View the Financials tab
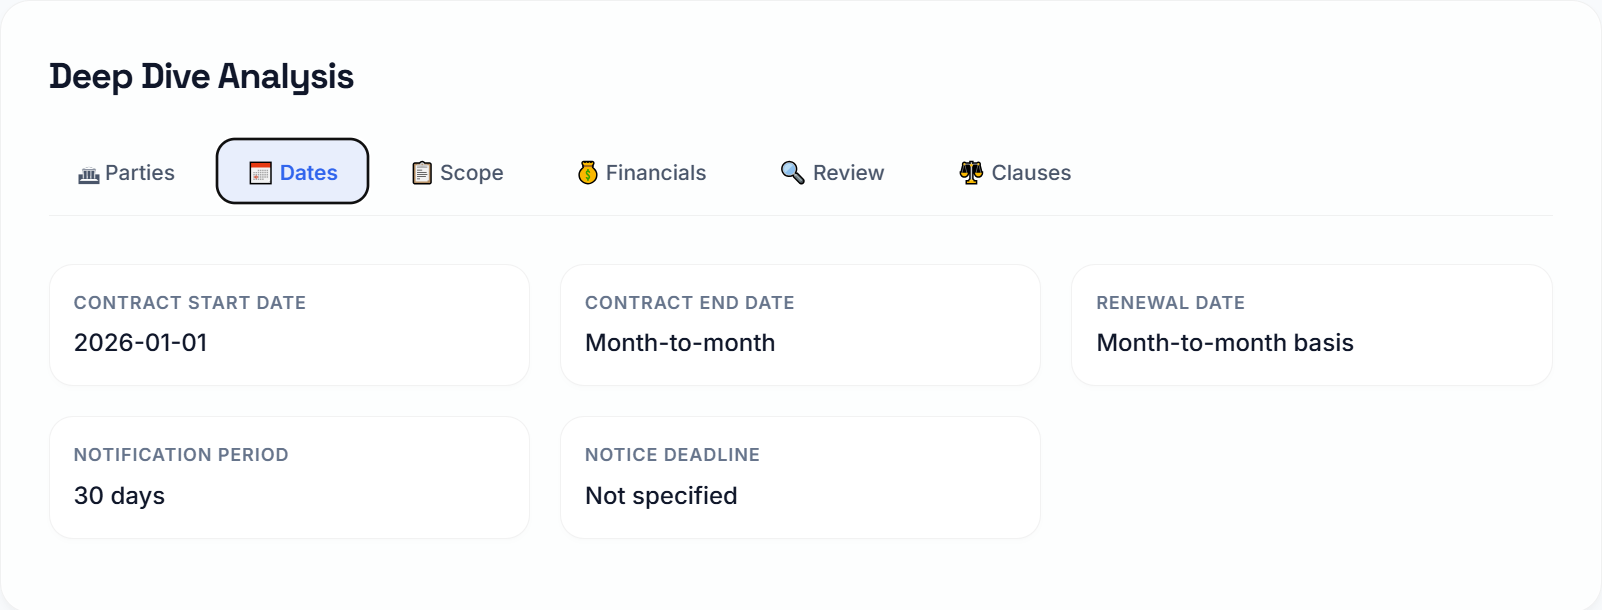The image size is (1602, 610). point(641,172)
